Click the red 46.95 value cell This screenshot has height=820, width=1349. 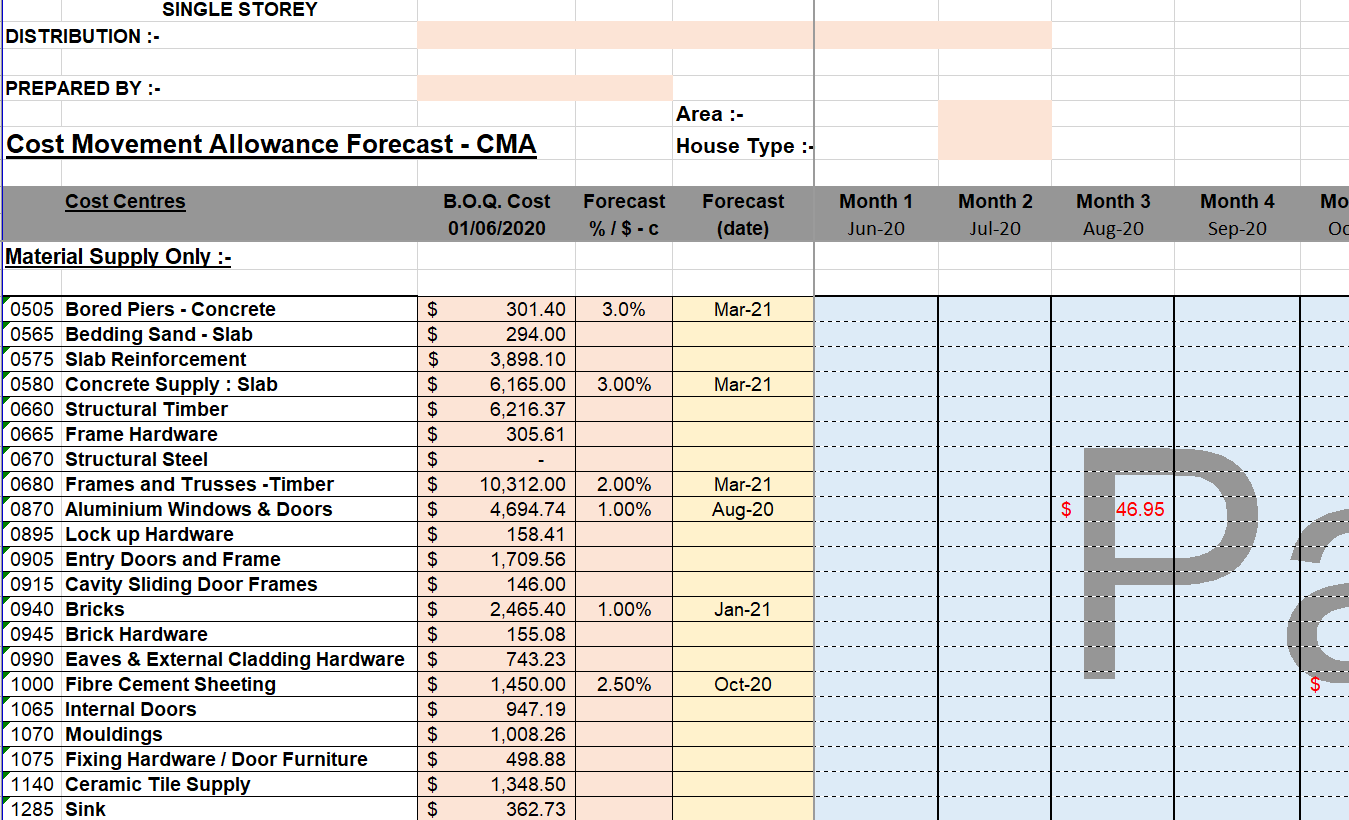coord(1113,510)
